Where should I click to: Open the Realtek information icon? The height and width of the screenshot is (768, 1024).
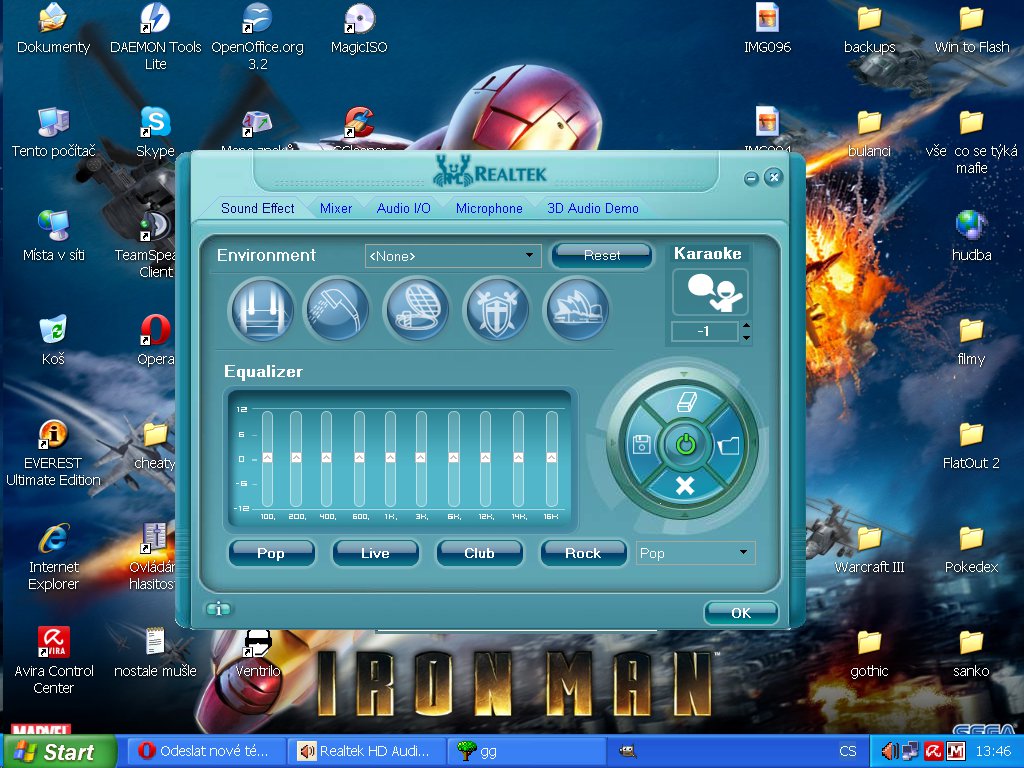(x=218, y=609)
